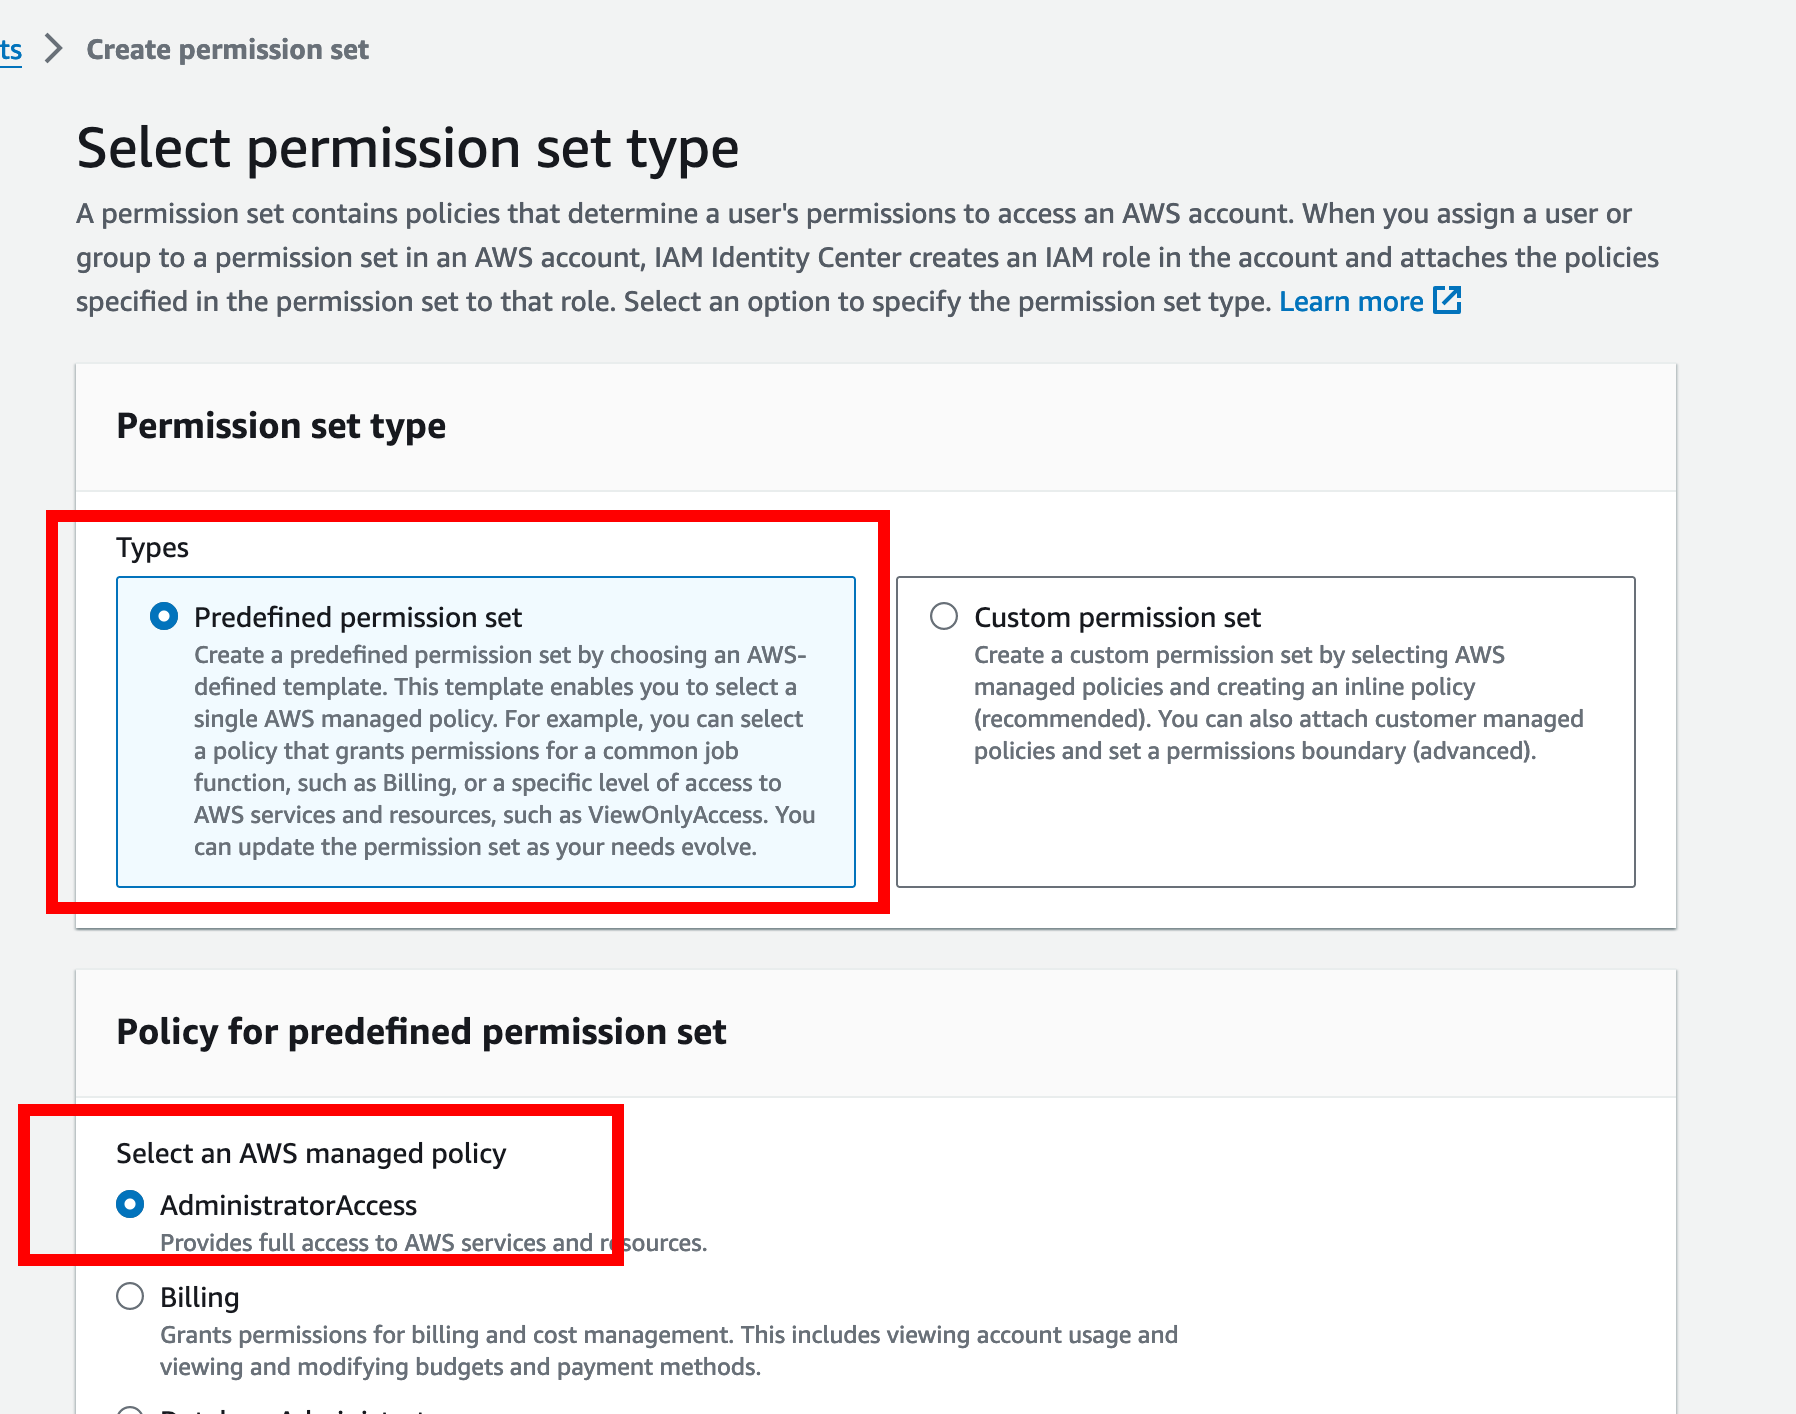Click the Types field label
Screen dimensions: 1796x1414
[x=152, y=548]
